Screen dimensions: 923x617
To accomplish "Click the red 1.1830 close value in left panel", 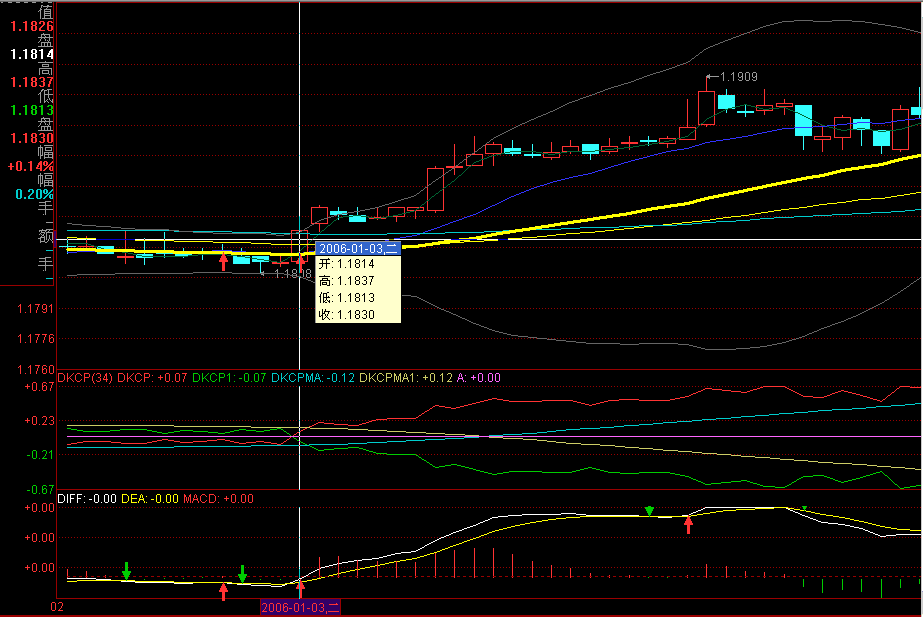I will (32, 138).
